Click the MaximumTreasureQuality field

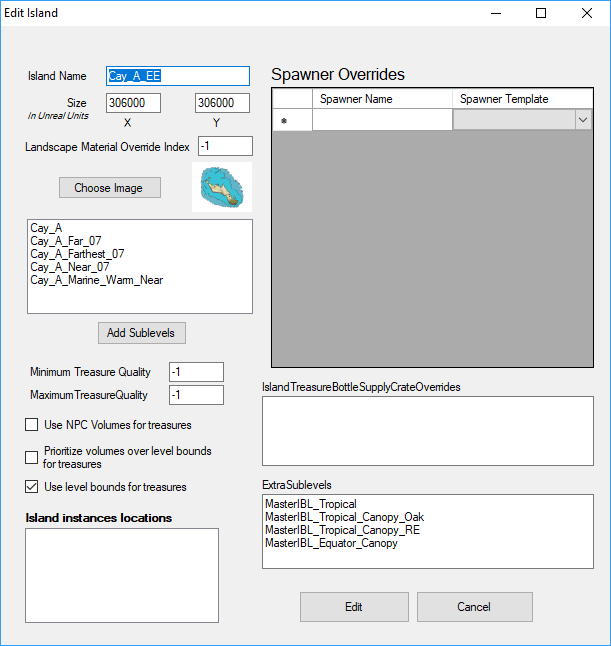(x=196, y=395)
